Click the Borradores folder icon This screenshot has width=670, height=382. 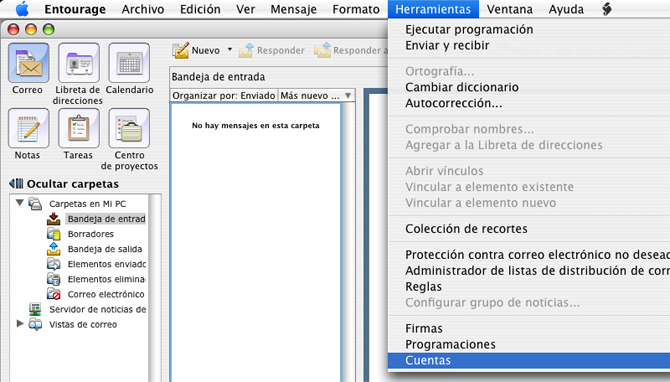coord(54,234)
